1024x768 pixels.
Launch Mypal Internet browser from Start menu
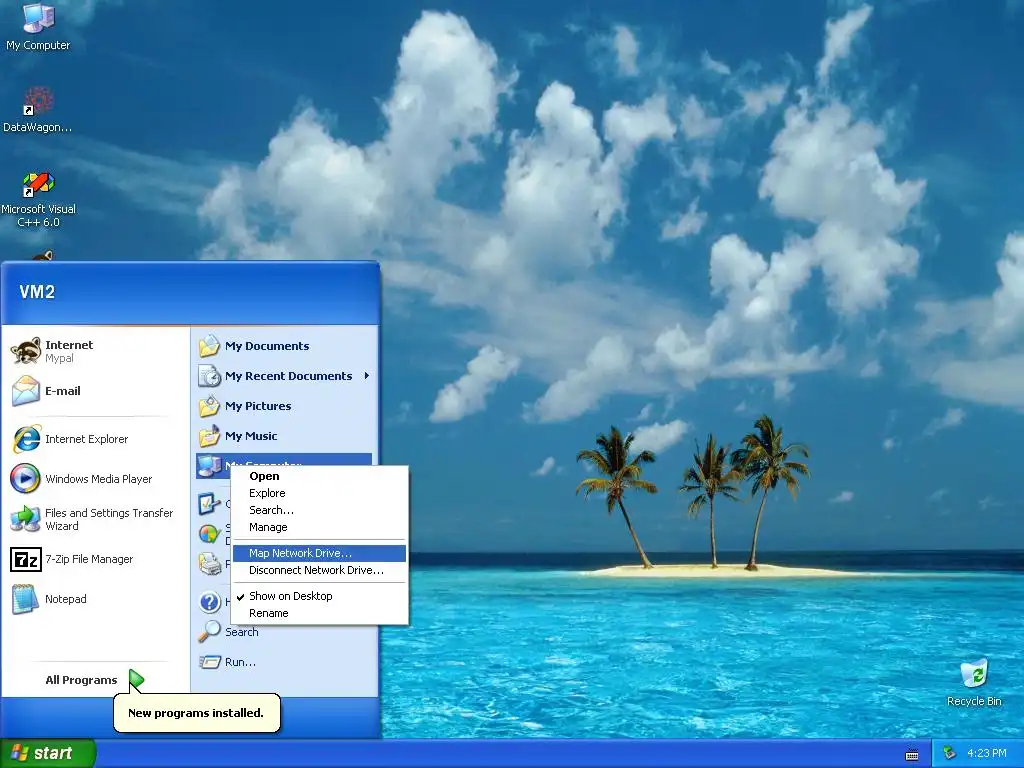click(x=96, y=351)
